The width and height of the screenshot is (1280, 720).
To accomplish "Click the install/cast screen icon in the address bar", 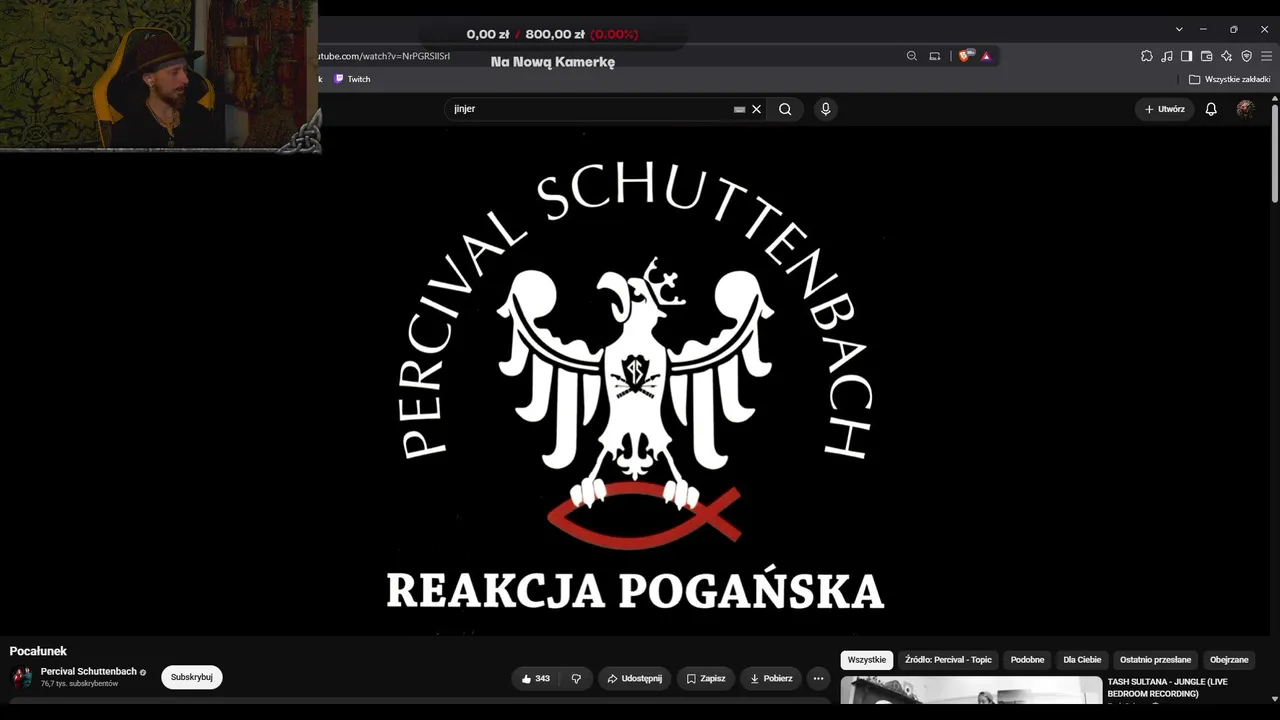I will click(935, 56).
